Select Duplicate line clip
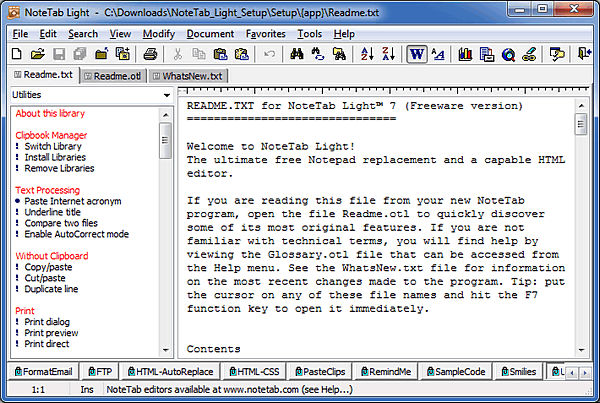 [x=51, y=289]
